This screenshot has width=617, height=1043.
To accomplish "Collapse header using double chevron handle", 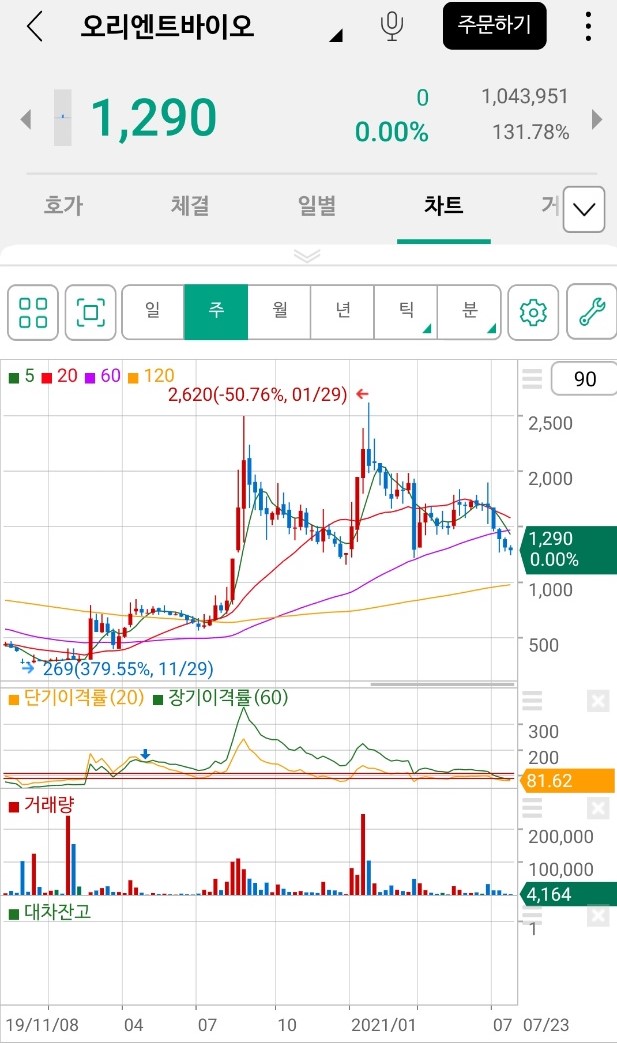I will [307, 256].
